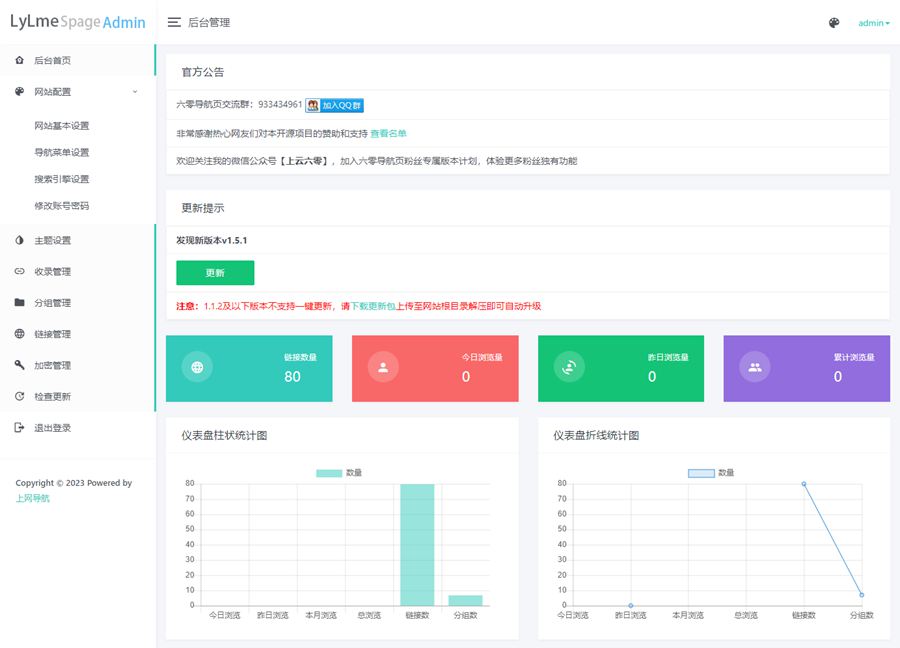Click the link icon beside 收录管理
This screenshot has width=900, height=648.
click(x=20, y=271)
